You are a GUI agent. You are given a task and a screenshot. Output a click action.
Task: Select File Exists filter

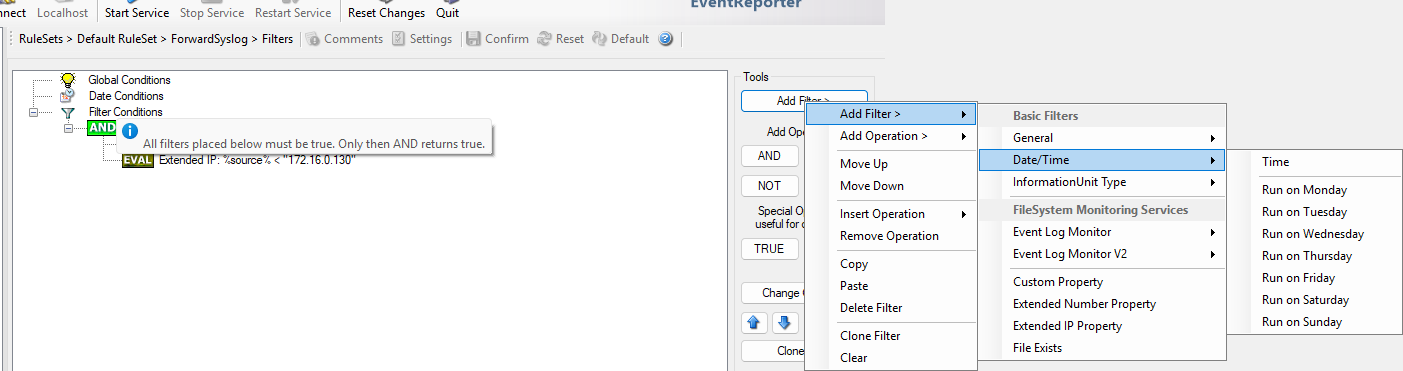[x=1101, y=348]
